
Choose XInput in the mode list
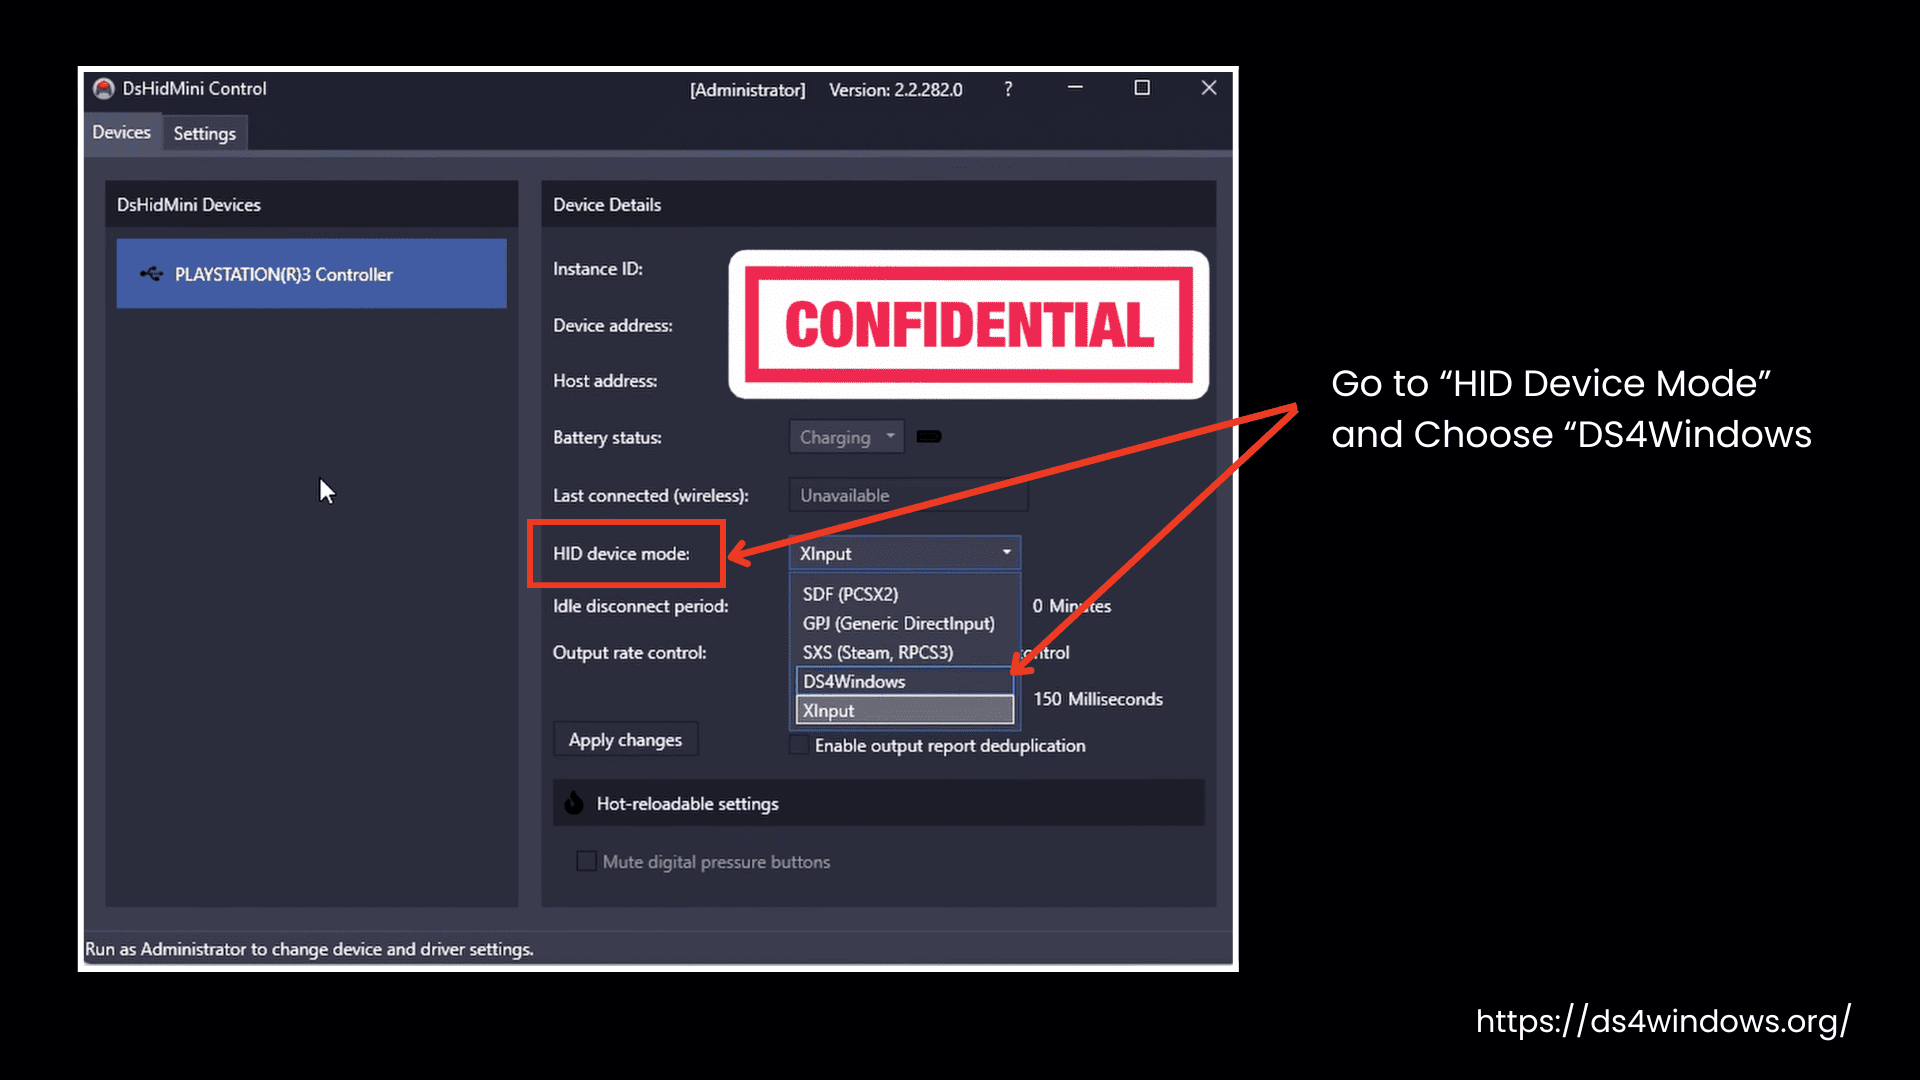pos(905,710)
